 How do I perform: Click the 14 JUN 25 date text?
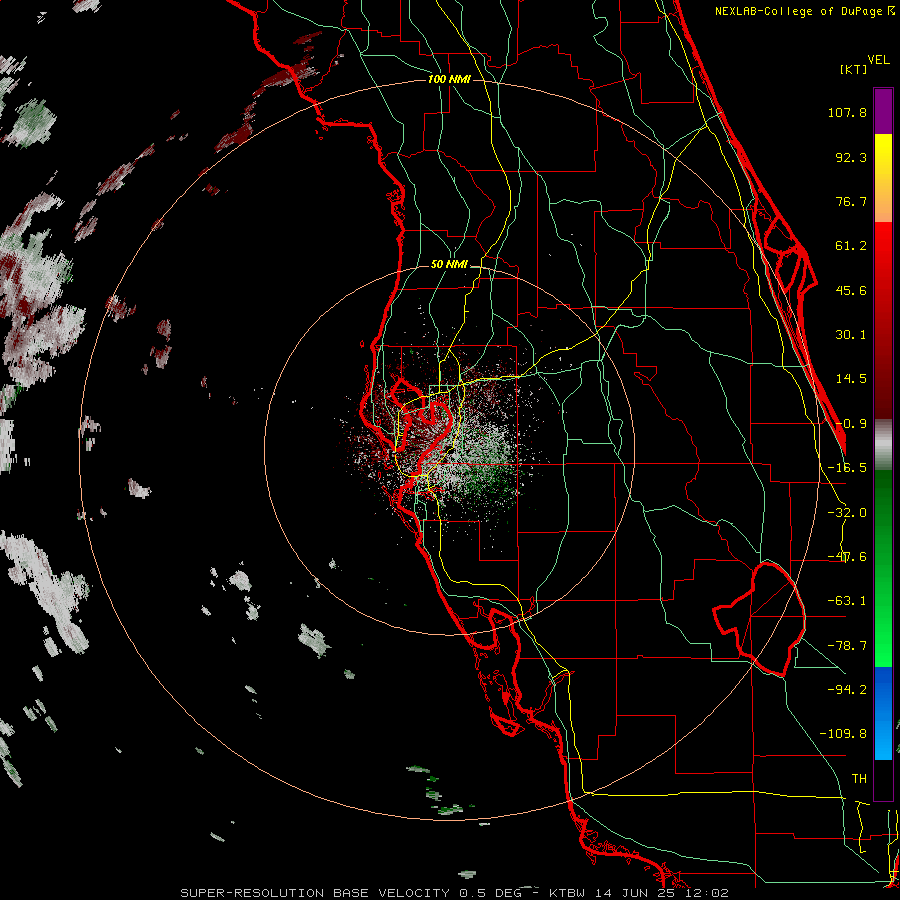point(637,893)
